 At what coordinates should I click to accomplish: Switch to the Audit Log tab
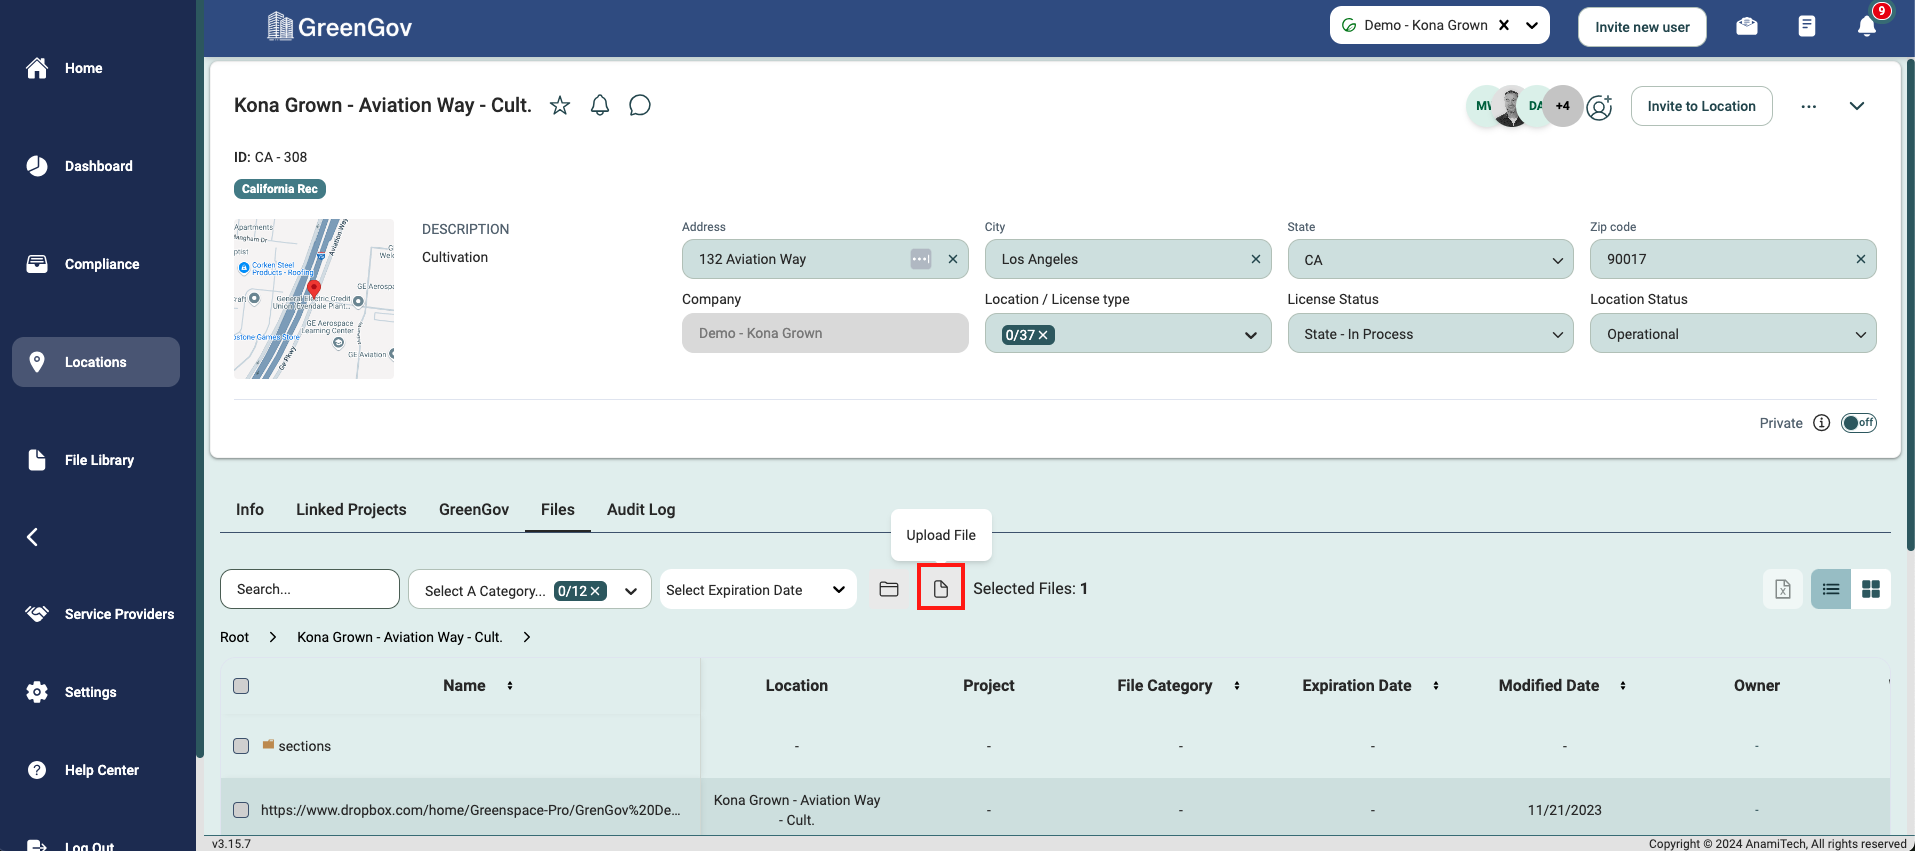[x=641, y=510]
